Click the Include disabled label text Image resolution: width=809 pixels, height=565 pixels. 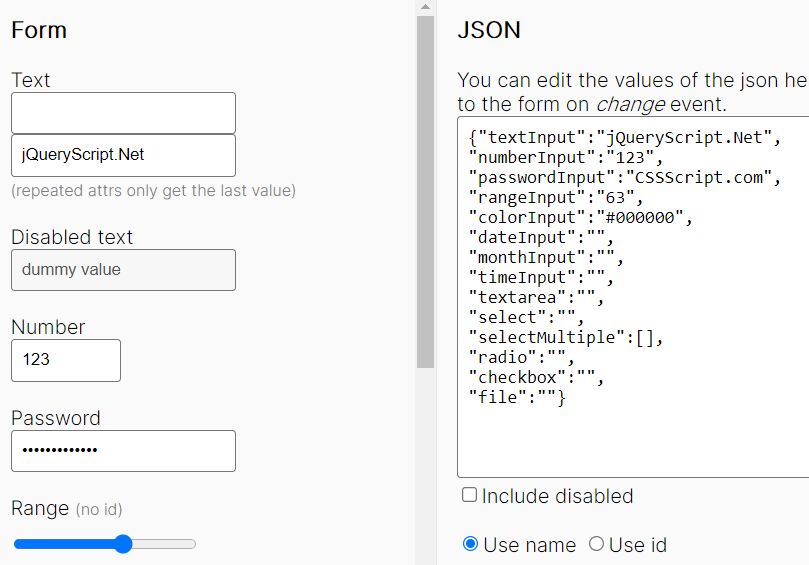tap(557, 496)
